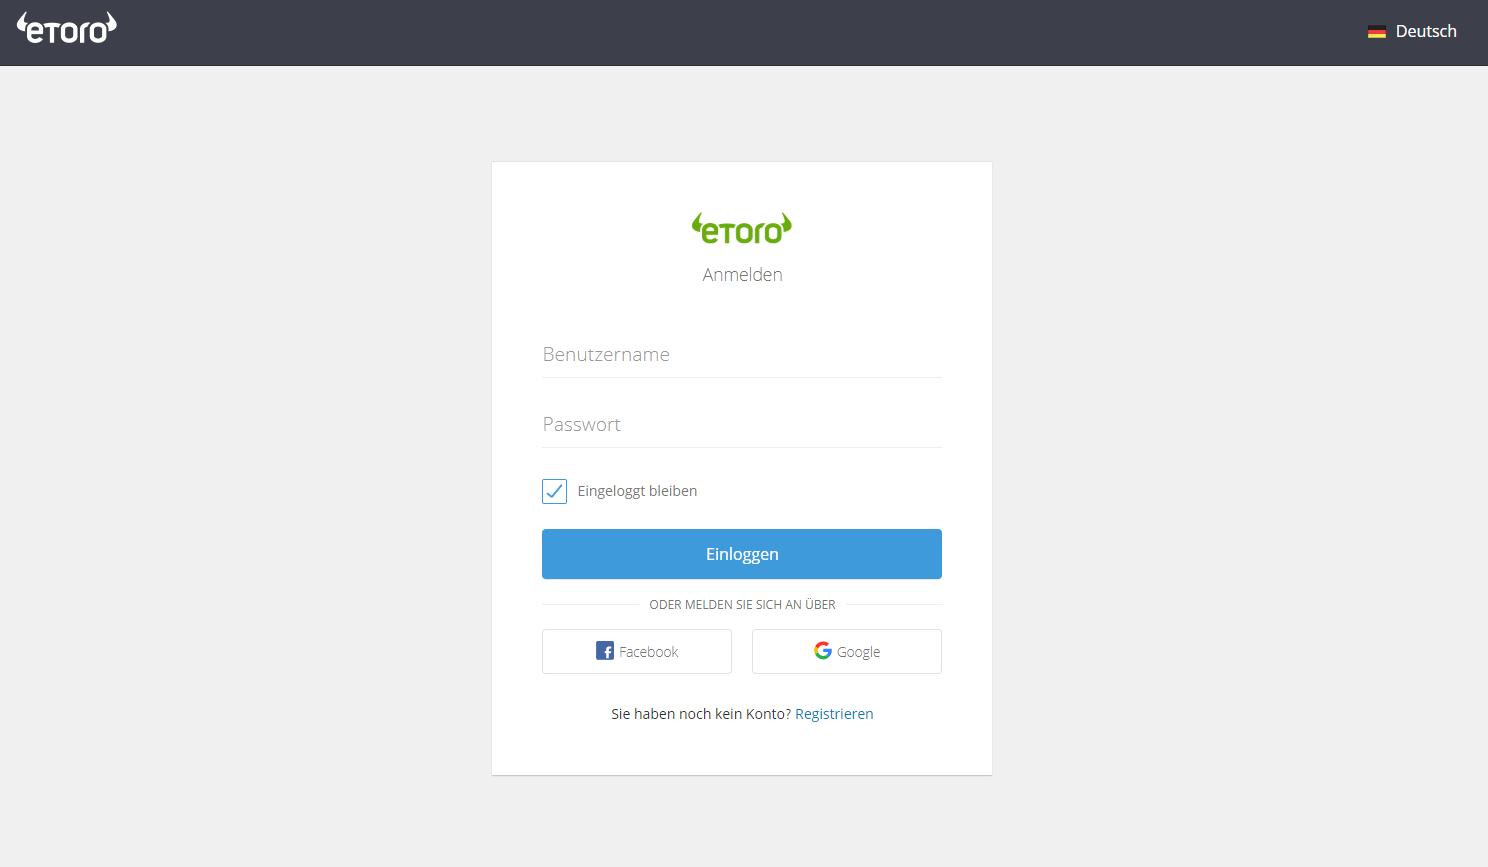Image resolution: width=1488 pixels, height=867 pixels.
Task: Sign in using the Facebook button
Action: (x=637, y=651)
